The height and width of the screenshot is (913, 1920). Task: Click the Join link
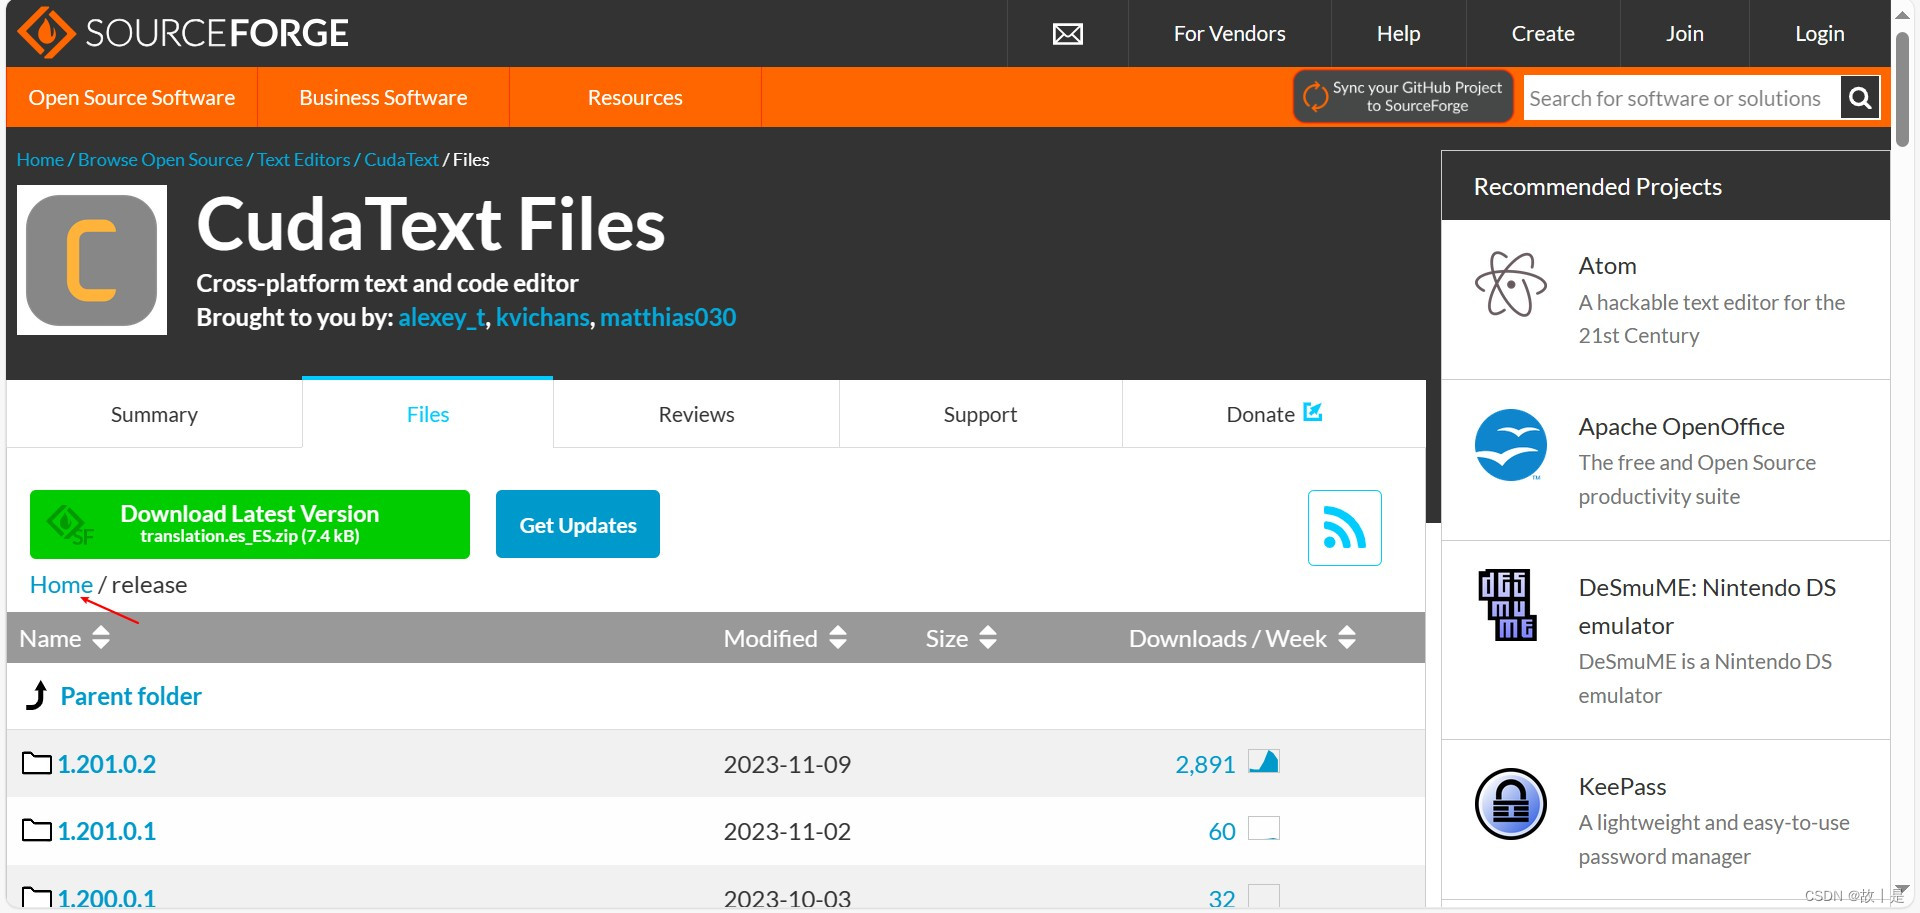(x=1684, y=34)
